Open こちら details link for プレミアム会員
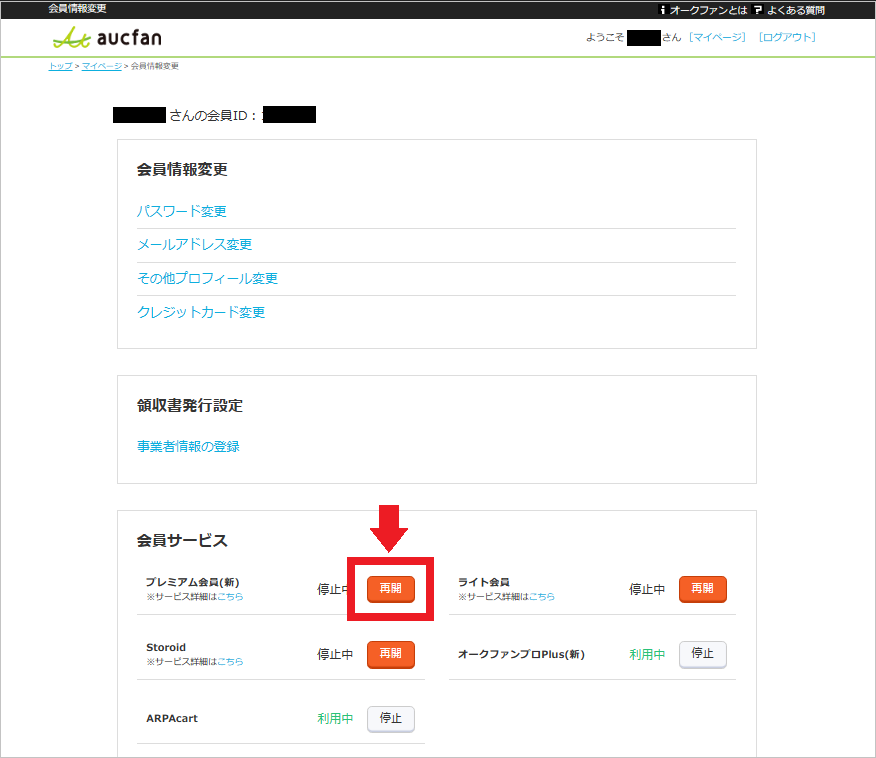Image resolution: width=876 pixels, height=758 pixels. pos(230,597)
